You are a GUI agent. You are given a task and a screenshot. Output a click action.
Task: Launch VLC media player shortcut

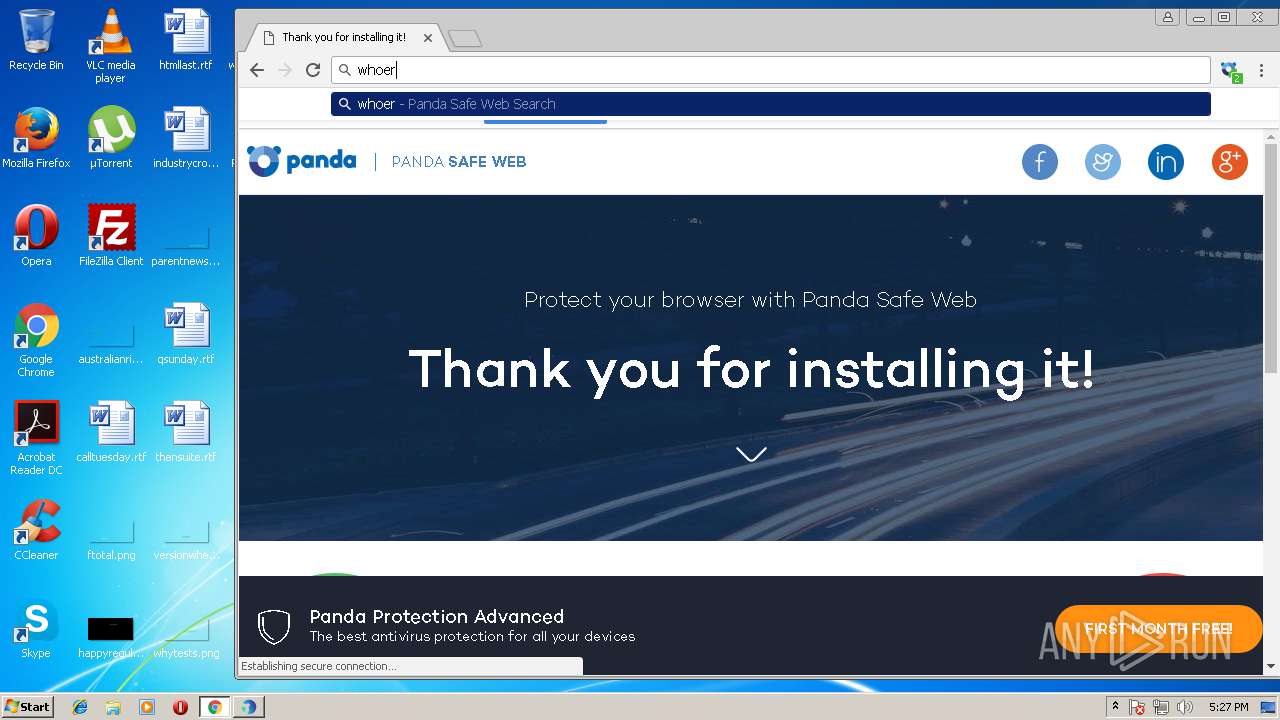tap(110, 46)
